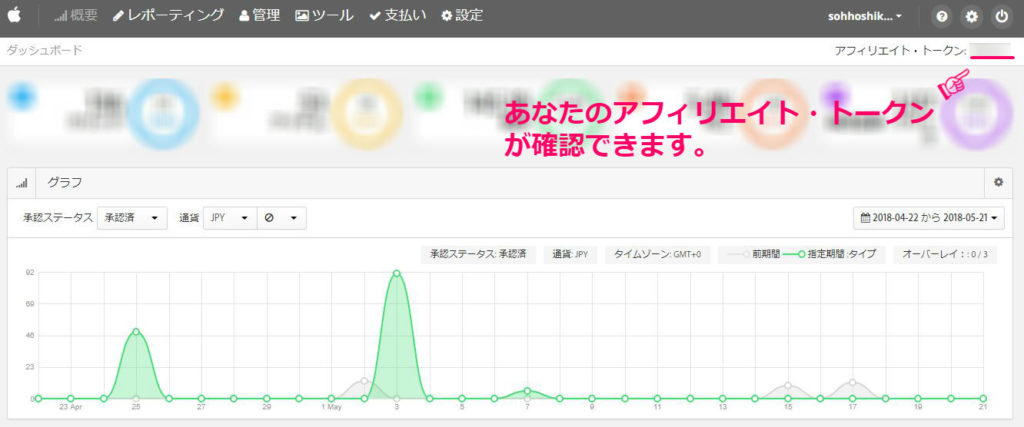The image size is (1024, 427).
Task: Click the アフィリエイト・トークン label
Action: tap(901, 51)
